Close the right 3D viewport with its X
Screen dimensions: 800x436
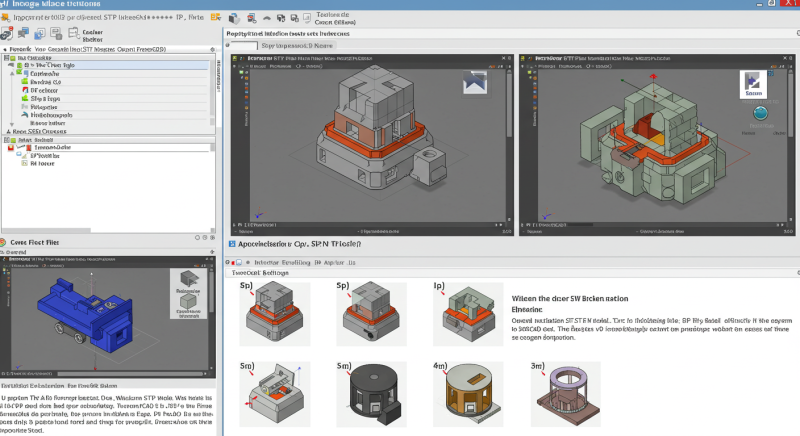(x=784, y=58)
